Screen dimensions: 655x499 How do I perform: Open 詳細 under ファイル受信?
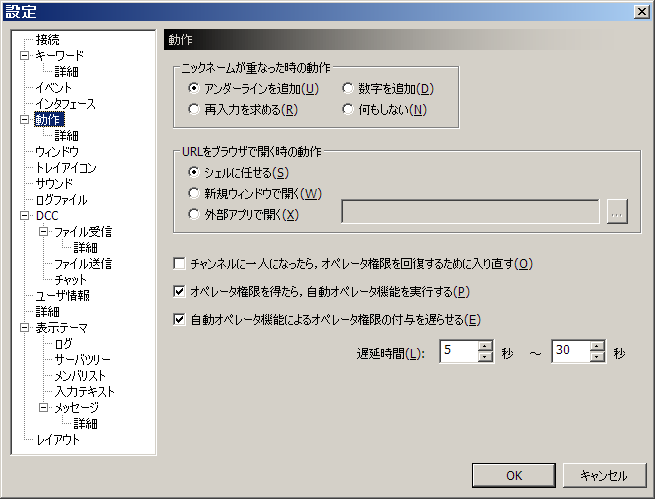pyautogui.click(x=85, y=248)
